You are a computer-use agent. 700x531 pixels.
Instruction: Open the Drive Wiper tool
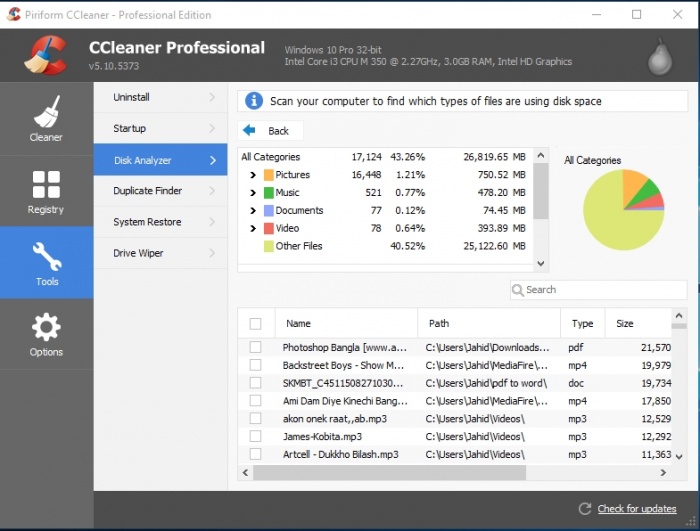pos(161,253)
